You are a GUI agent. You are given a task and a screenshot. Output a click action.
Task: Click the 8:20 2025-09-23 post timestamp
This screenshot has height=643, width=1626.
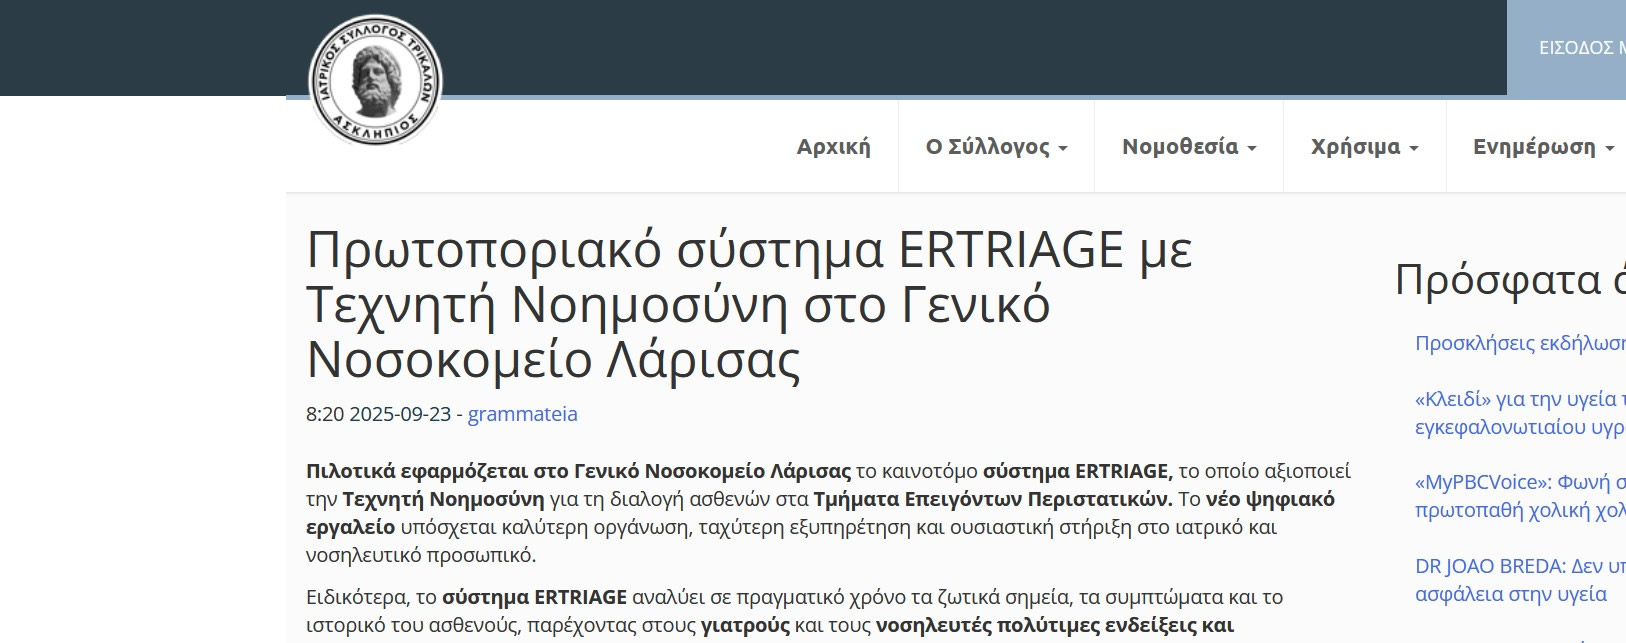378,414
